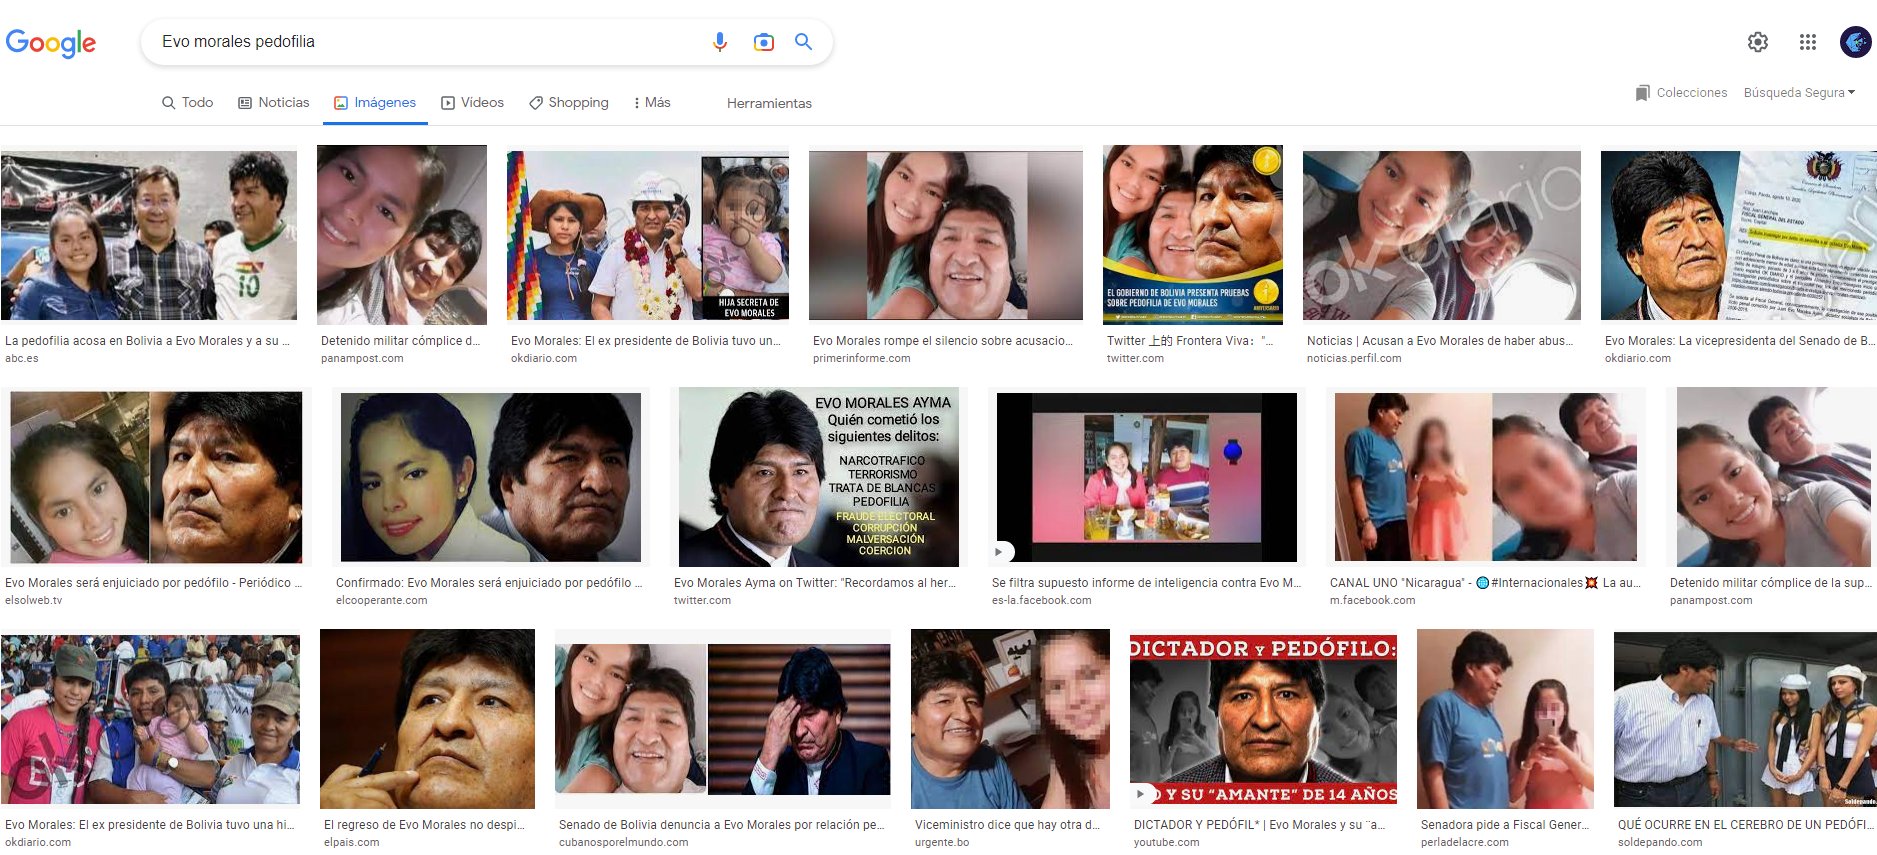Expand the Más options menu
Screen dimensions: 1877x855
[x=652, y=103]
